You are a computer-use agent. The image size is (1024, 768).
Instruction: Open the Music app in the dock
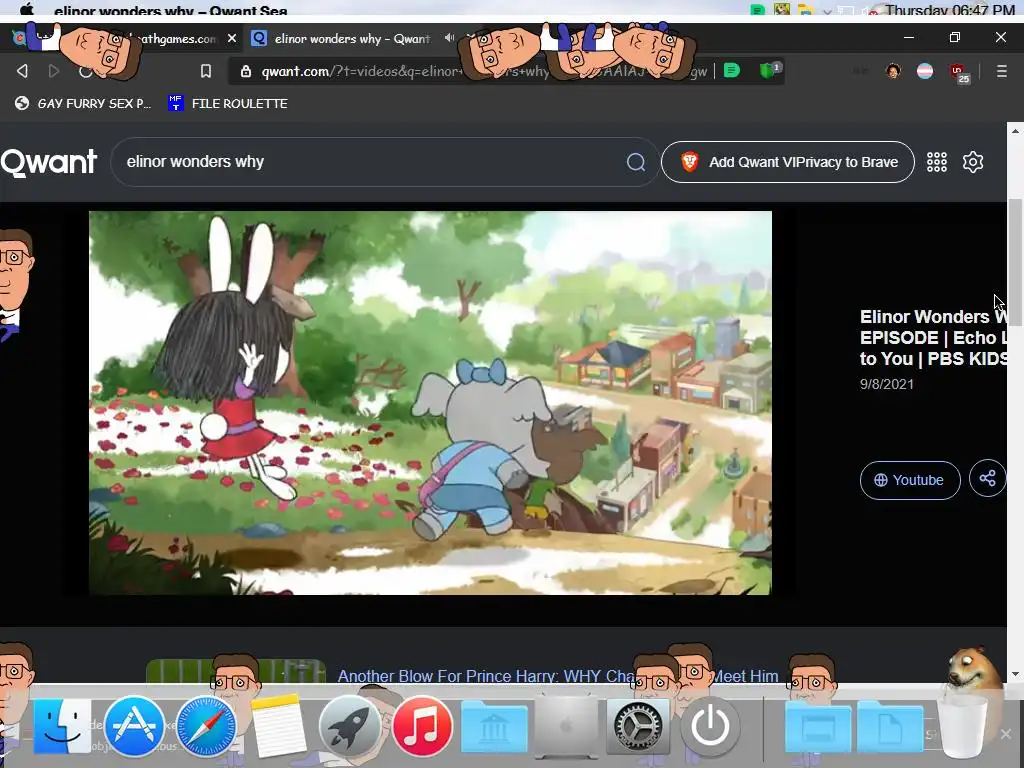coord(422,726)
